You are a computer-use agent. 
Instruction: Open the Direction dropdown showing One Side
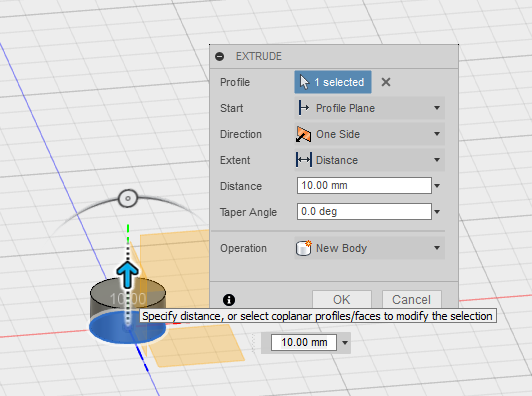[x=369, y=134]
